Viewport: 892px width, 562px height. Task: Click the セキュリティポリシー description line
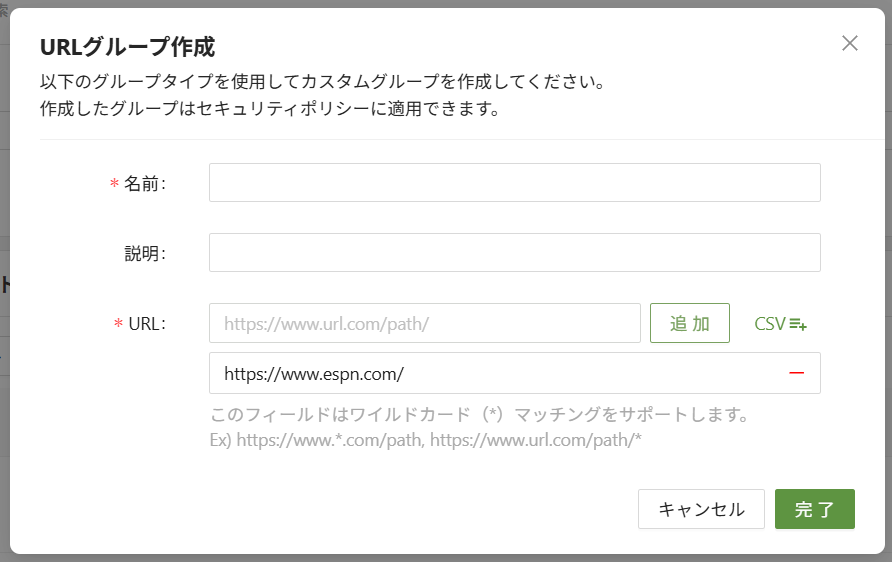(x=270, y=108)
